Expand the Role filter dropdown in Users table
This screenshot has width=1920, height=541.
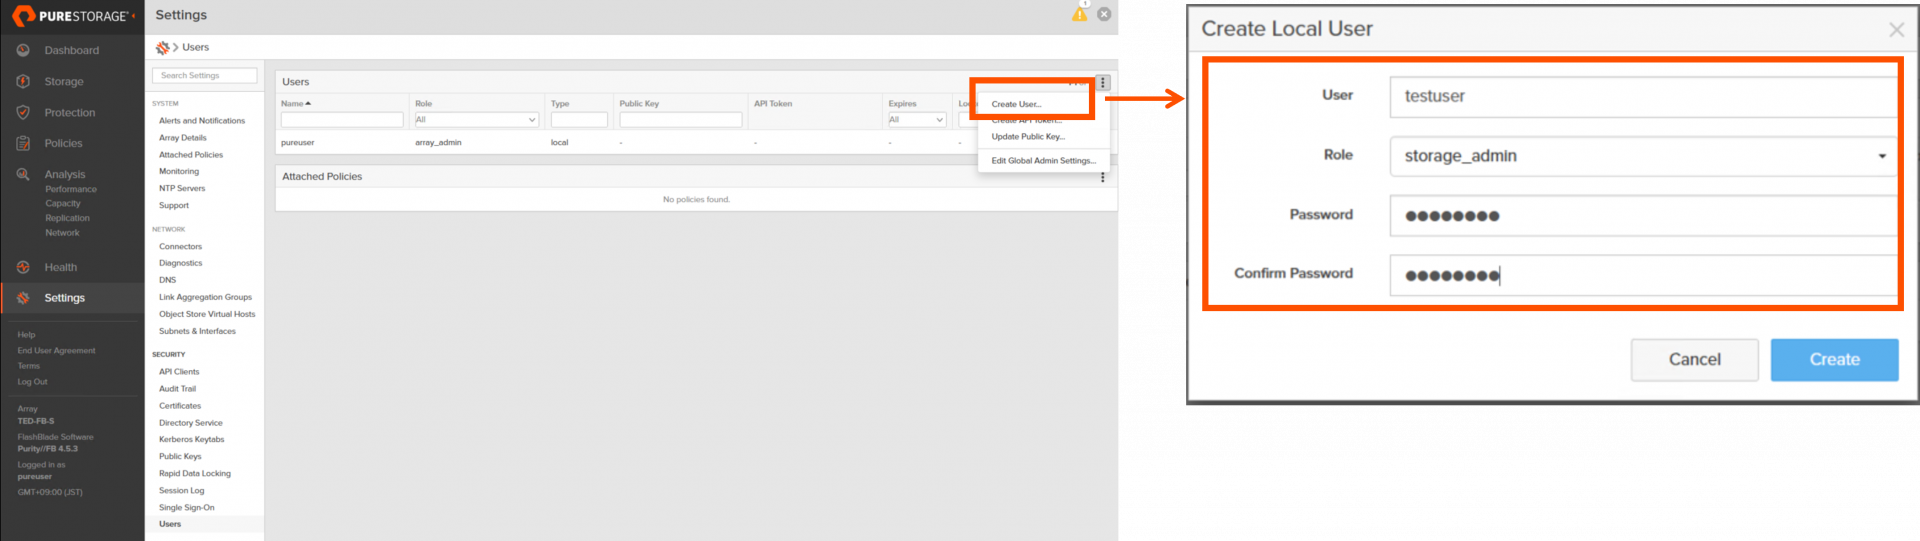coord(476,120)
